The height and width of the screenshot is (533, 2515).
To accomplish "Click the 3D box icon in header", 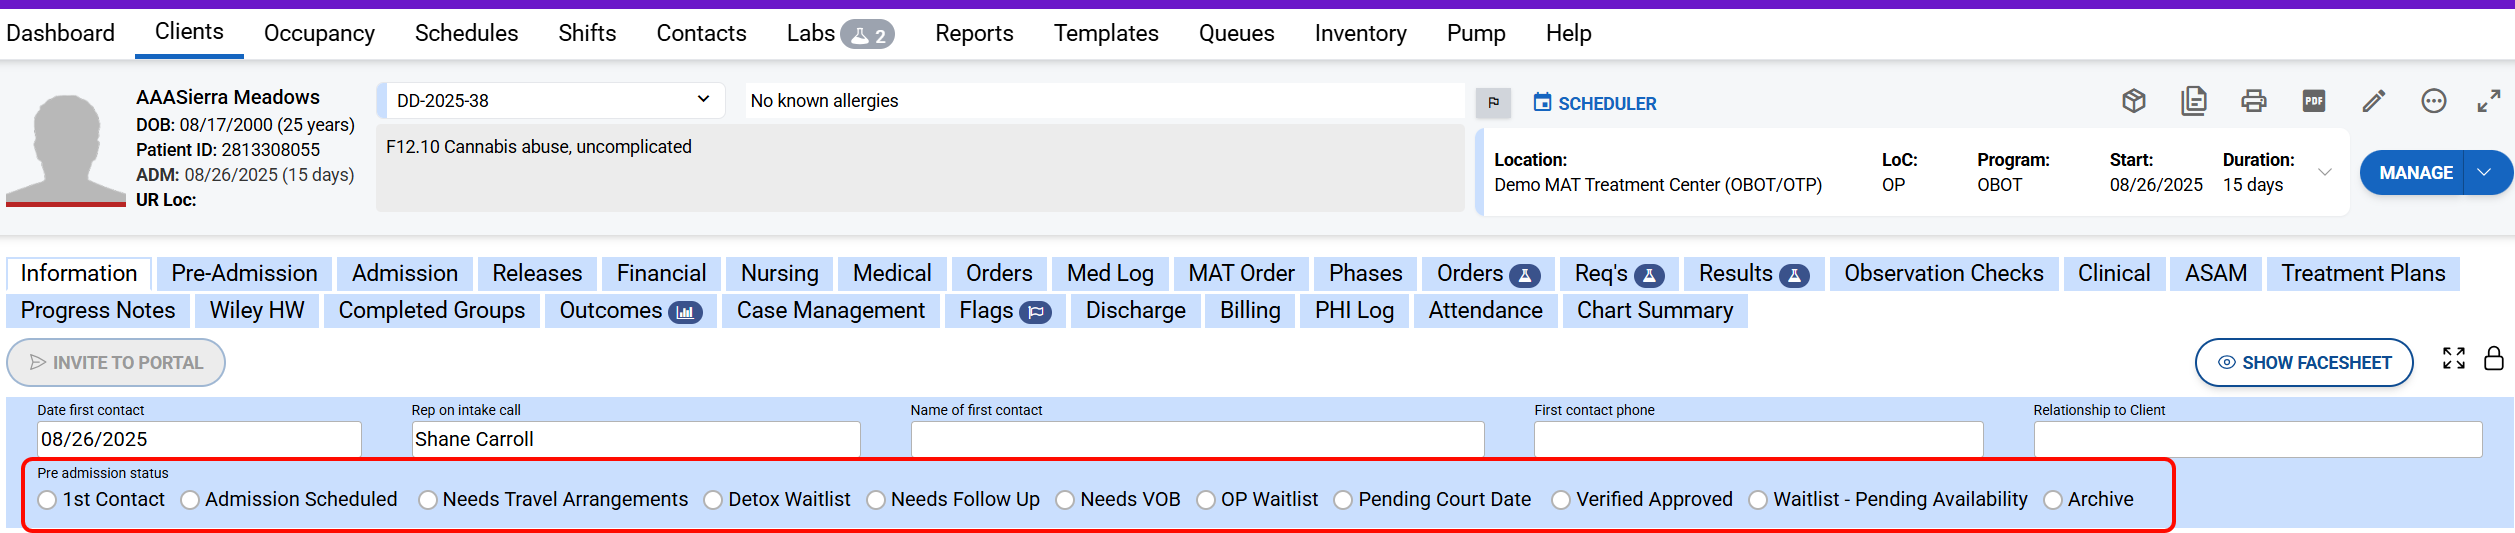I will pos(2134,101).
